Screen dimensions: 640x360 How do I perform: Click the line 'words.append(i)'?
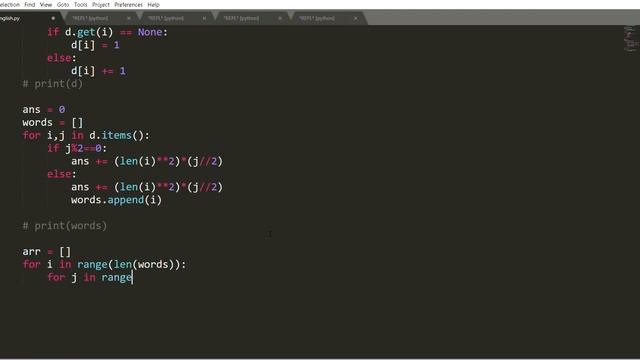click(x=116, y=200)
